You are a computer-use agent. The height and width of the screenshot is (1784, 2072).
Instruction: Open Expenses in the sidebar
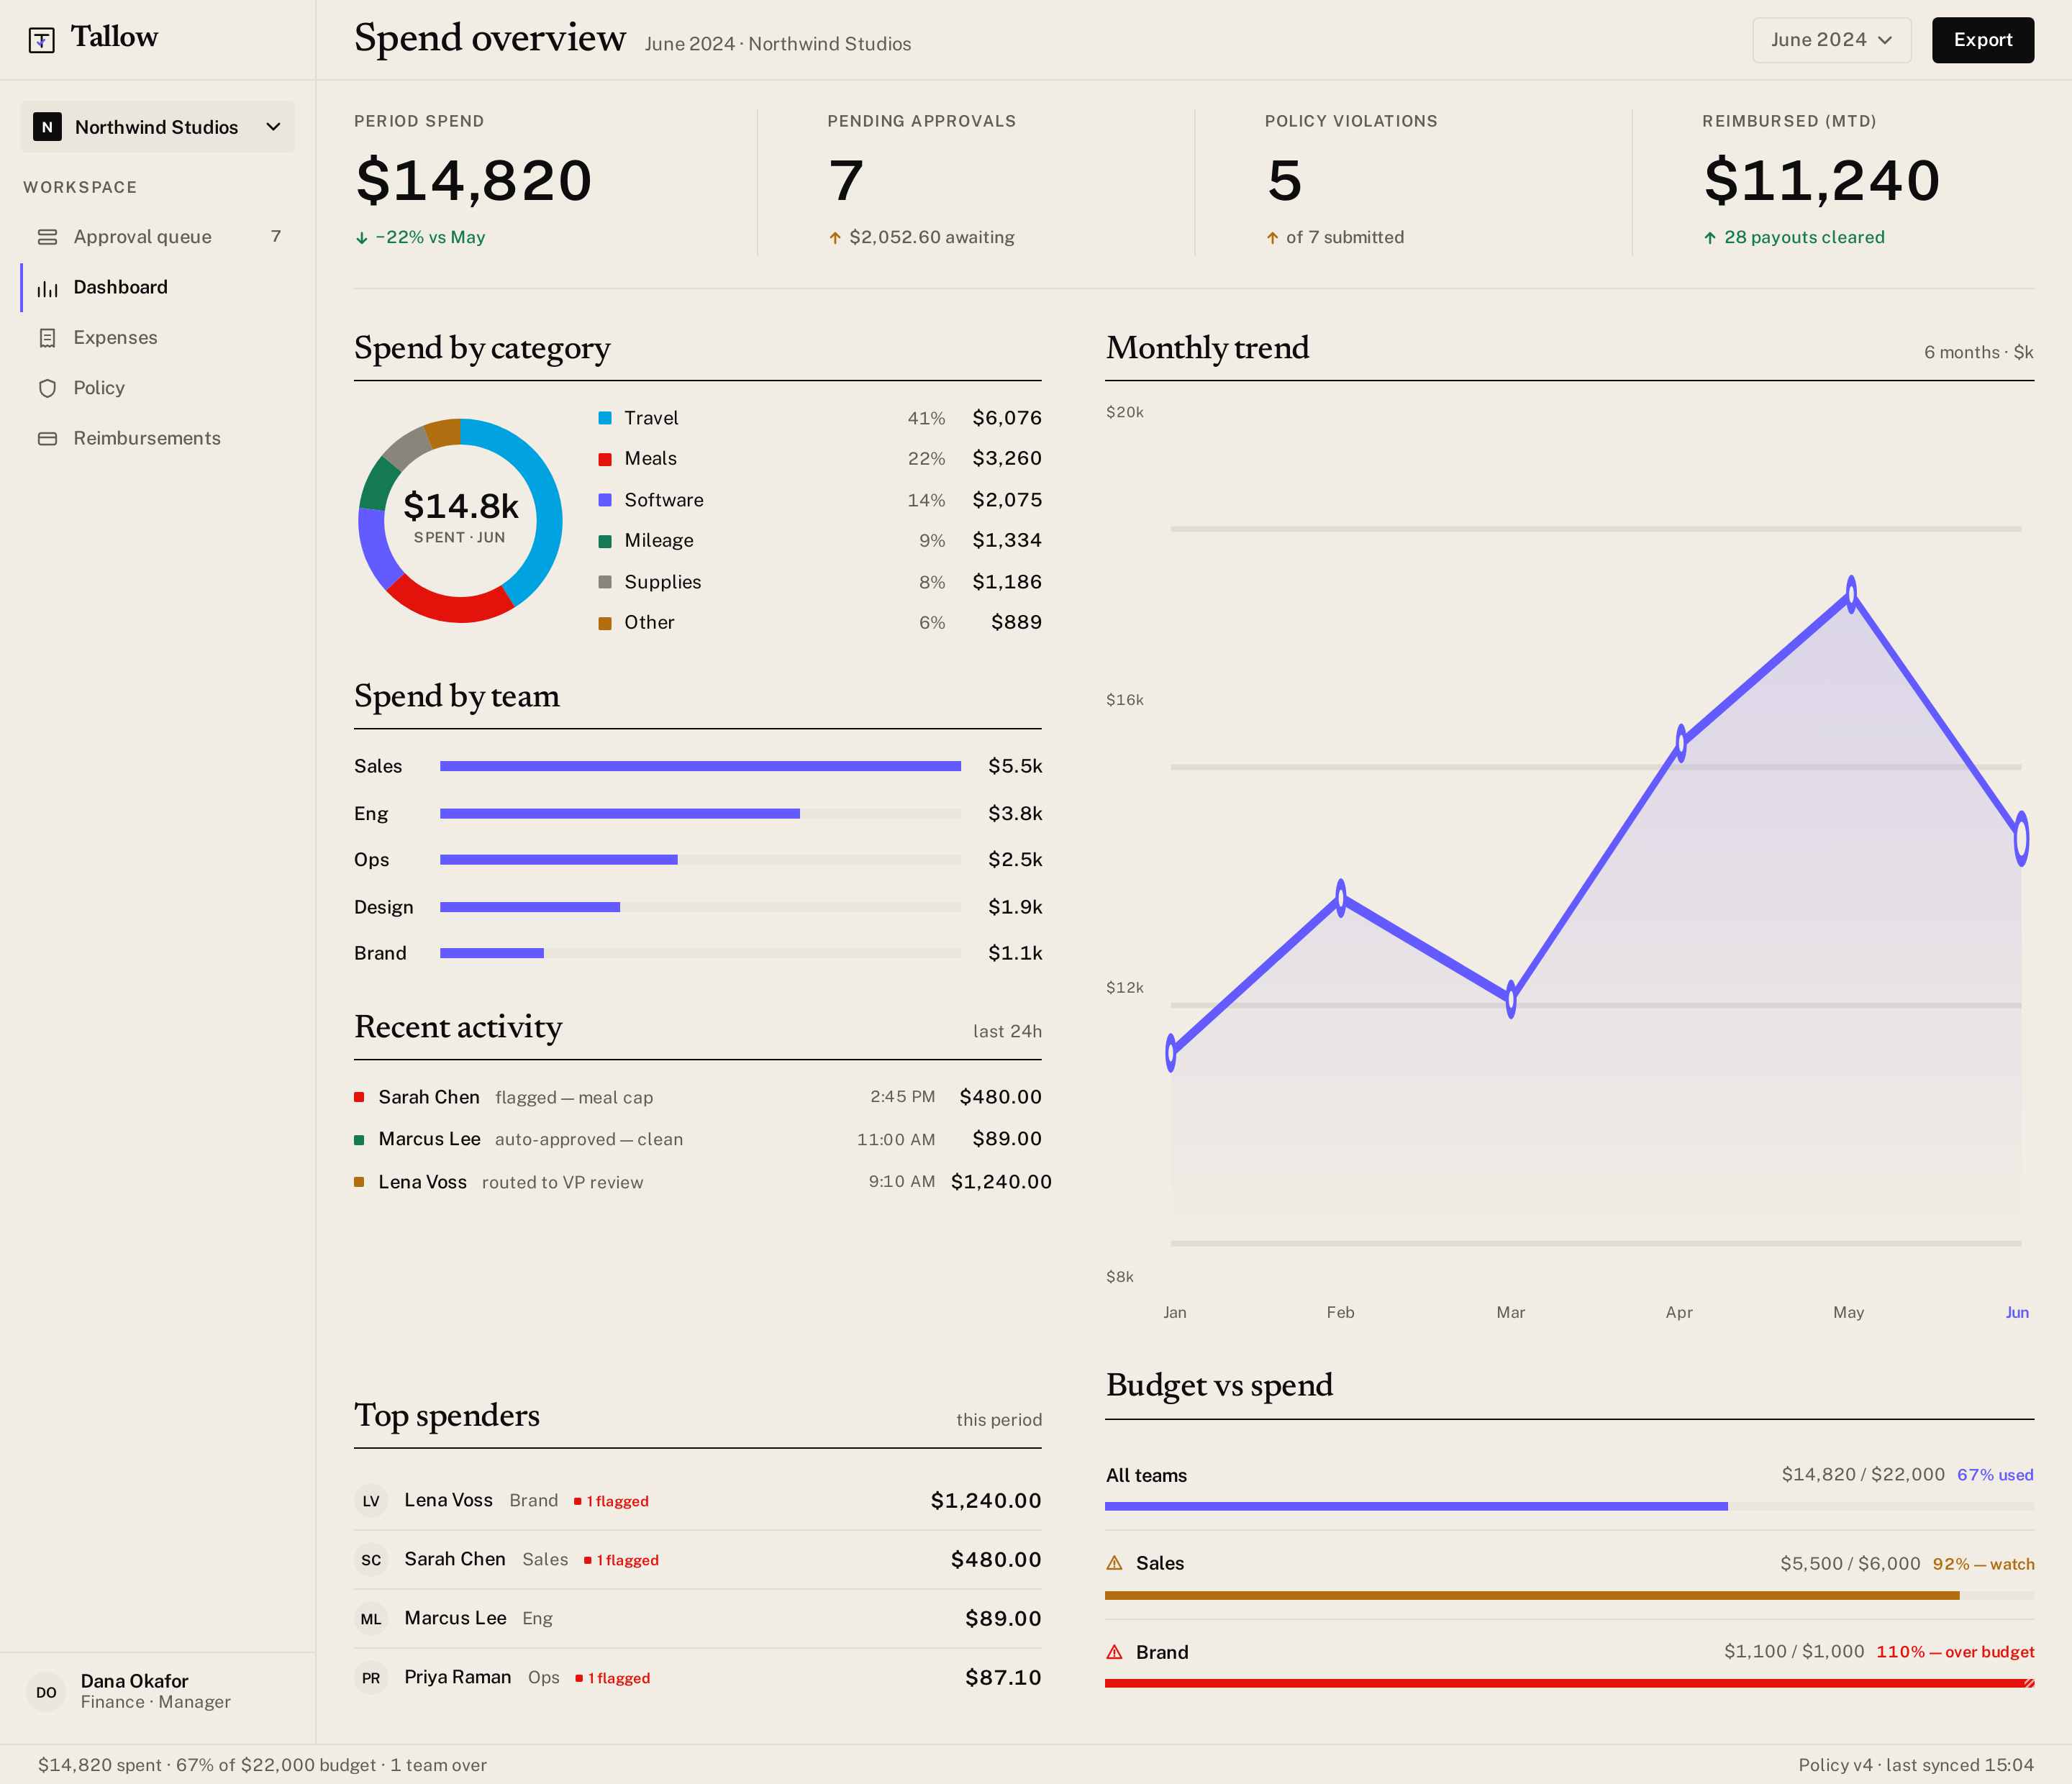click(x=157, y=338)
